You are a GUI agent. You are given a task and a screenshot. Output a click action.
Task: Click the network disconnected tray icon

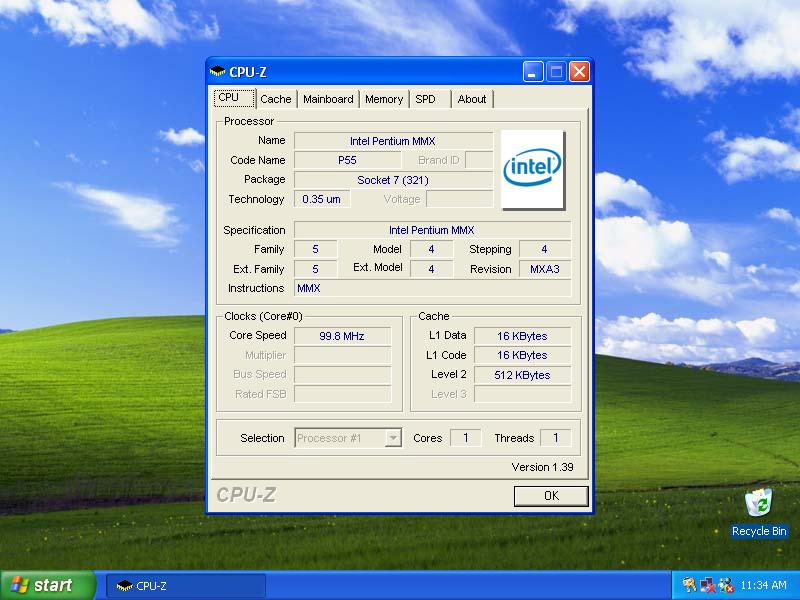707,585
